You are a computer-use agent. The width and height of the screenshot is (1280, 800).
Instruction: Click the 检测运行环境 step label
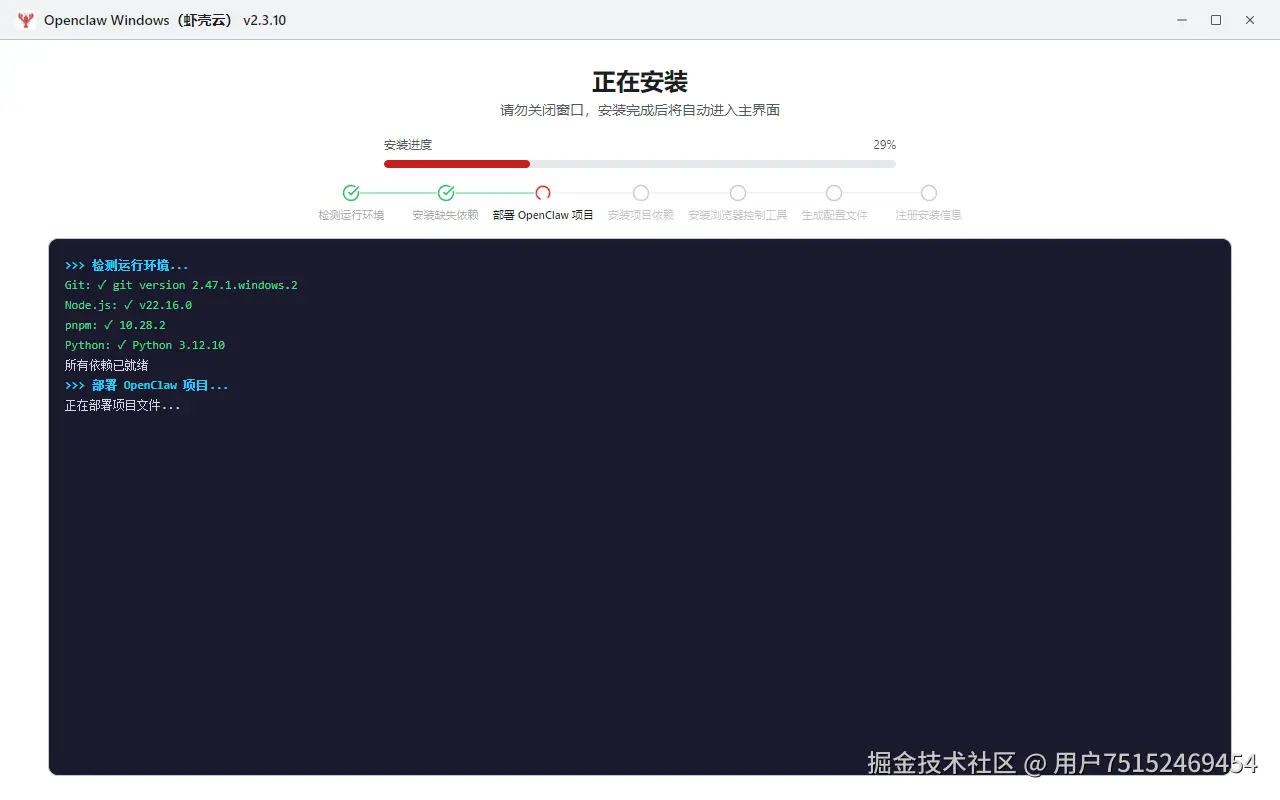point(351,215)
